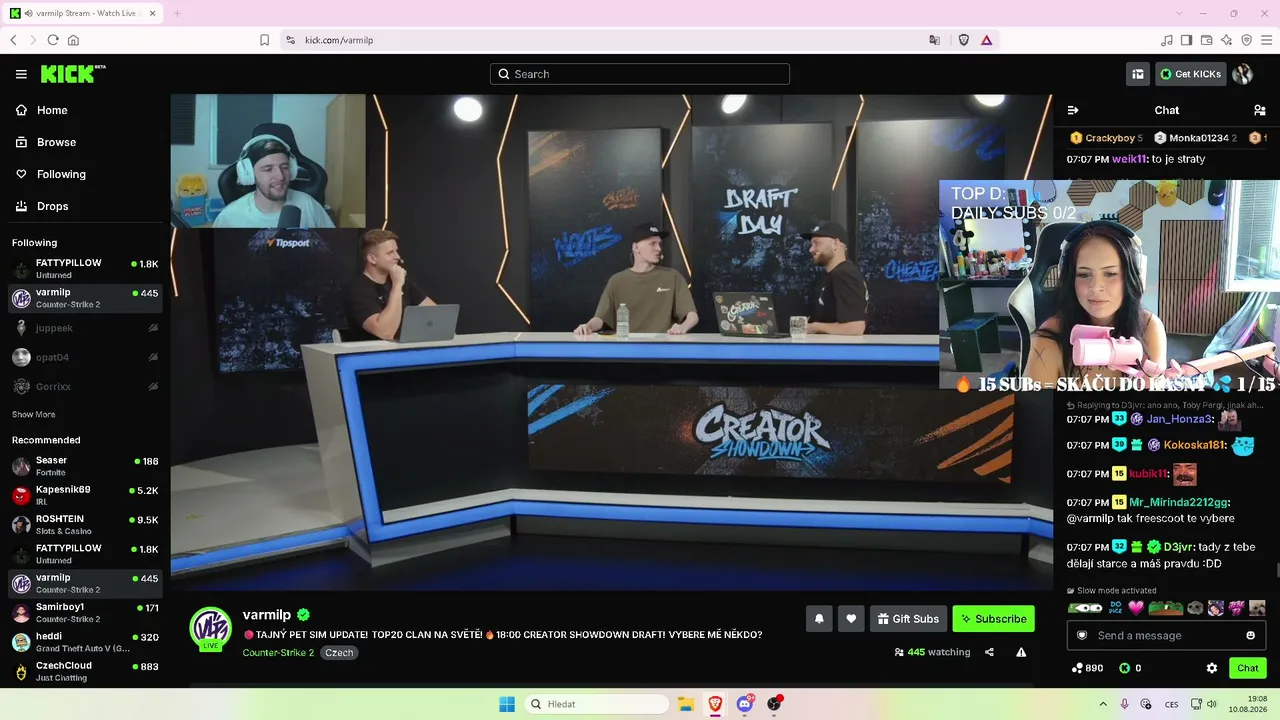Bookmark this page with the bookmark icon

(x=264, y=40)
